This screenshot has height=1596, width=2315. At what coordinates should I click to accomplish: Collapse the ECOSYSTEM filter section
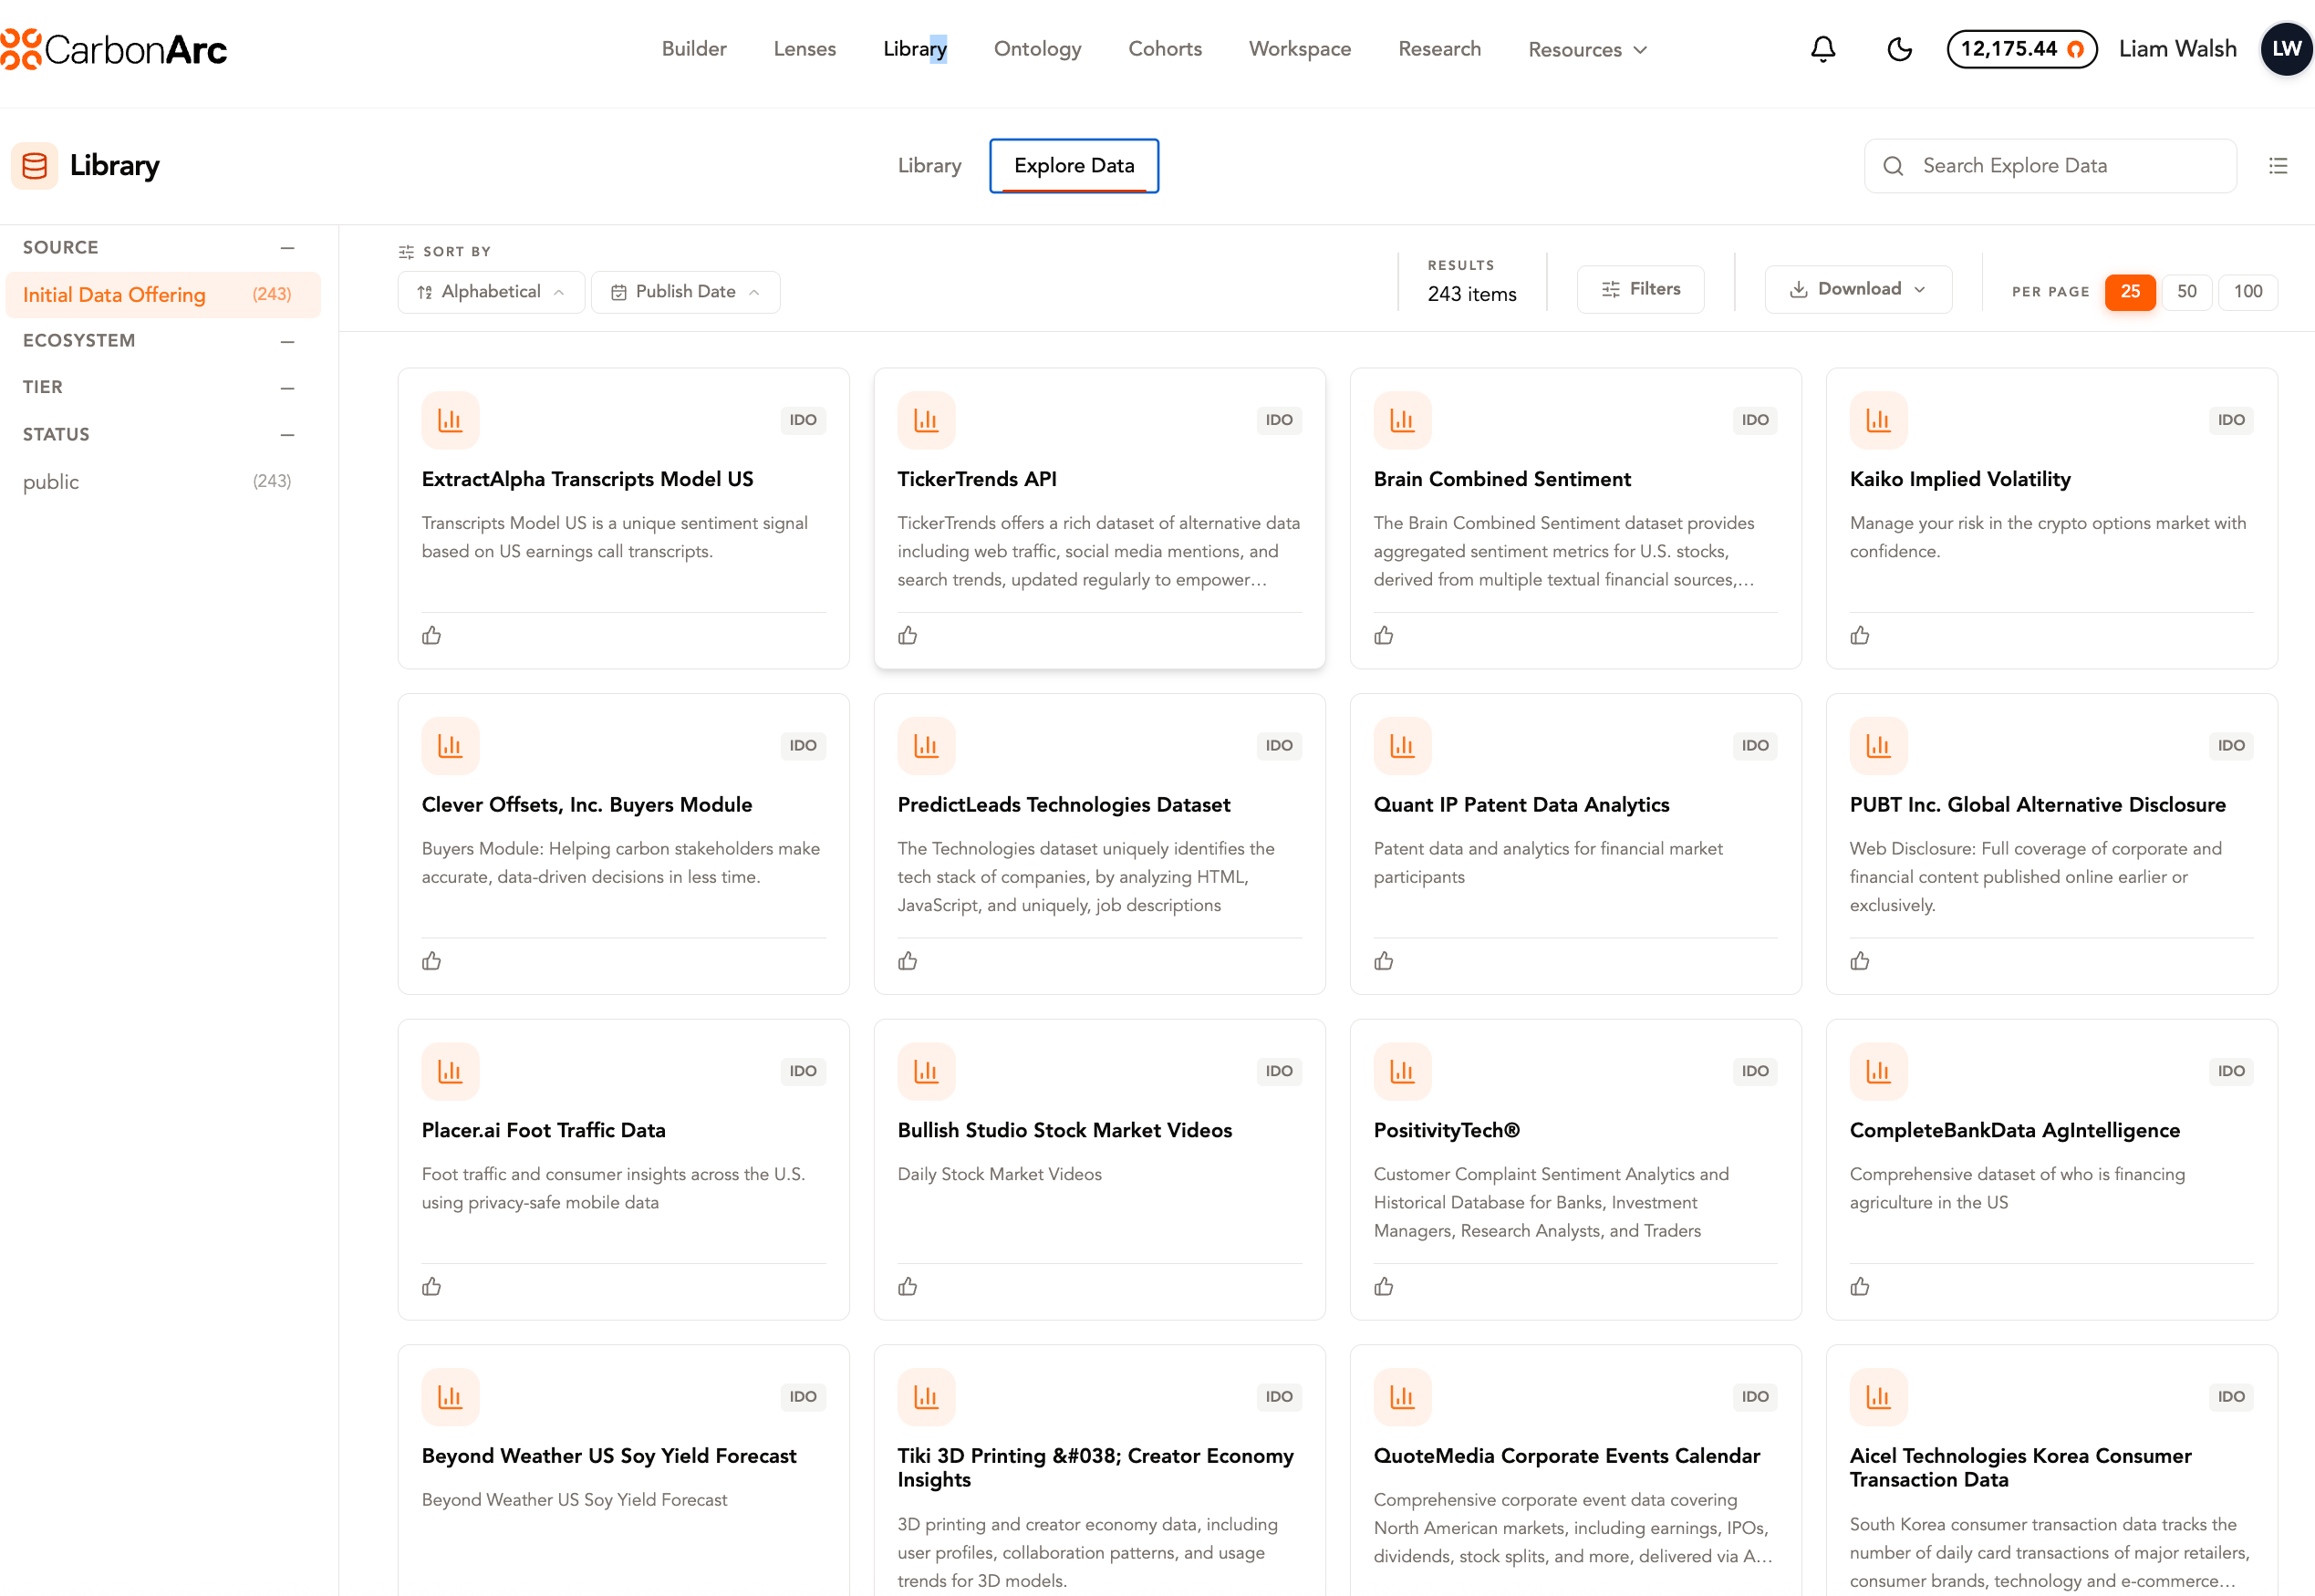pos(288,341)
